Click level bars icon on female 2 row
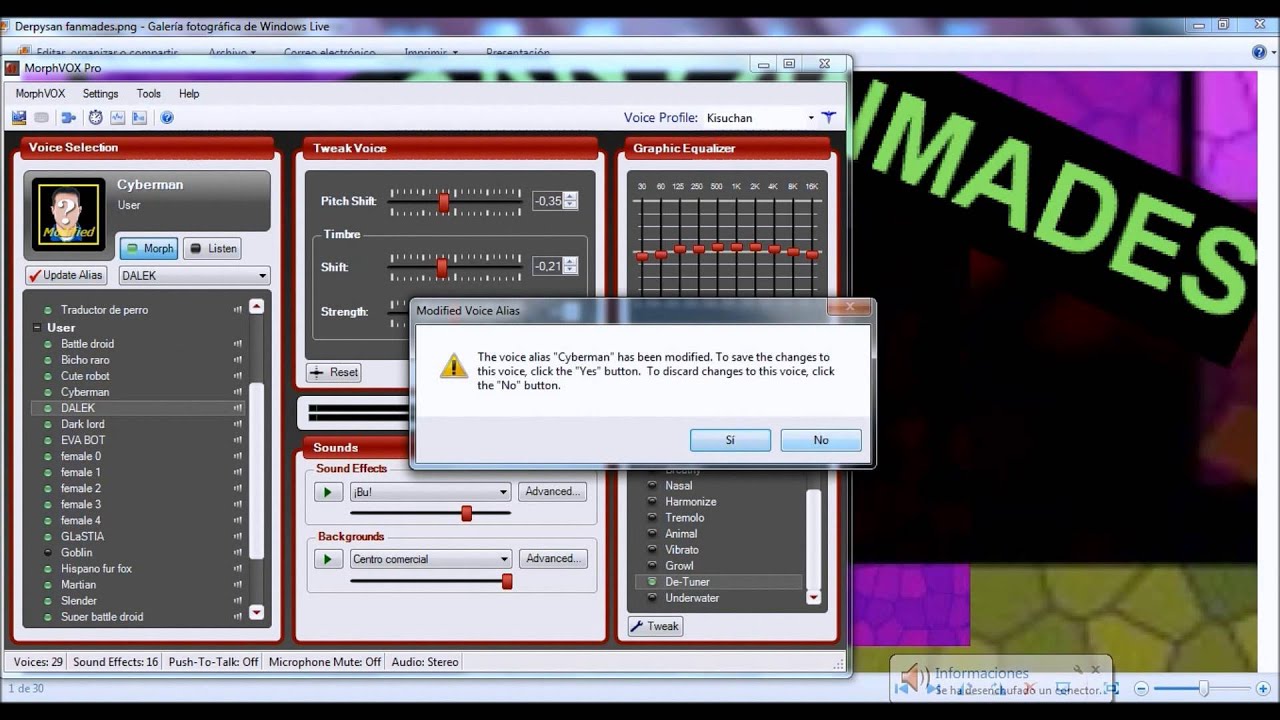 click(238, 488)
